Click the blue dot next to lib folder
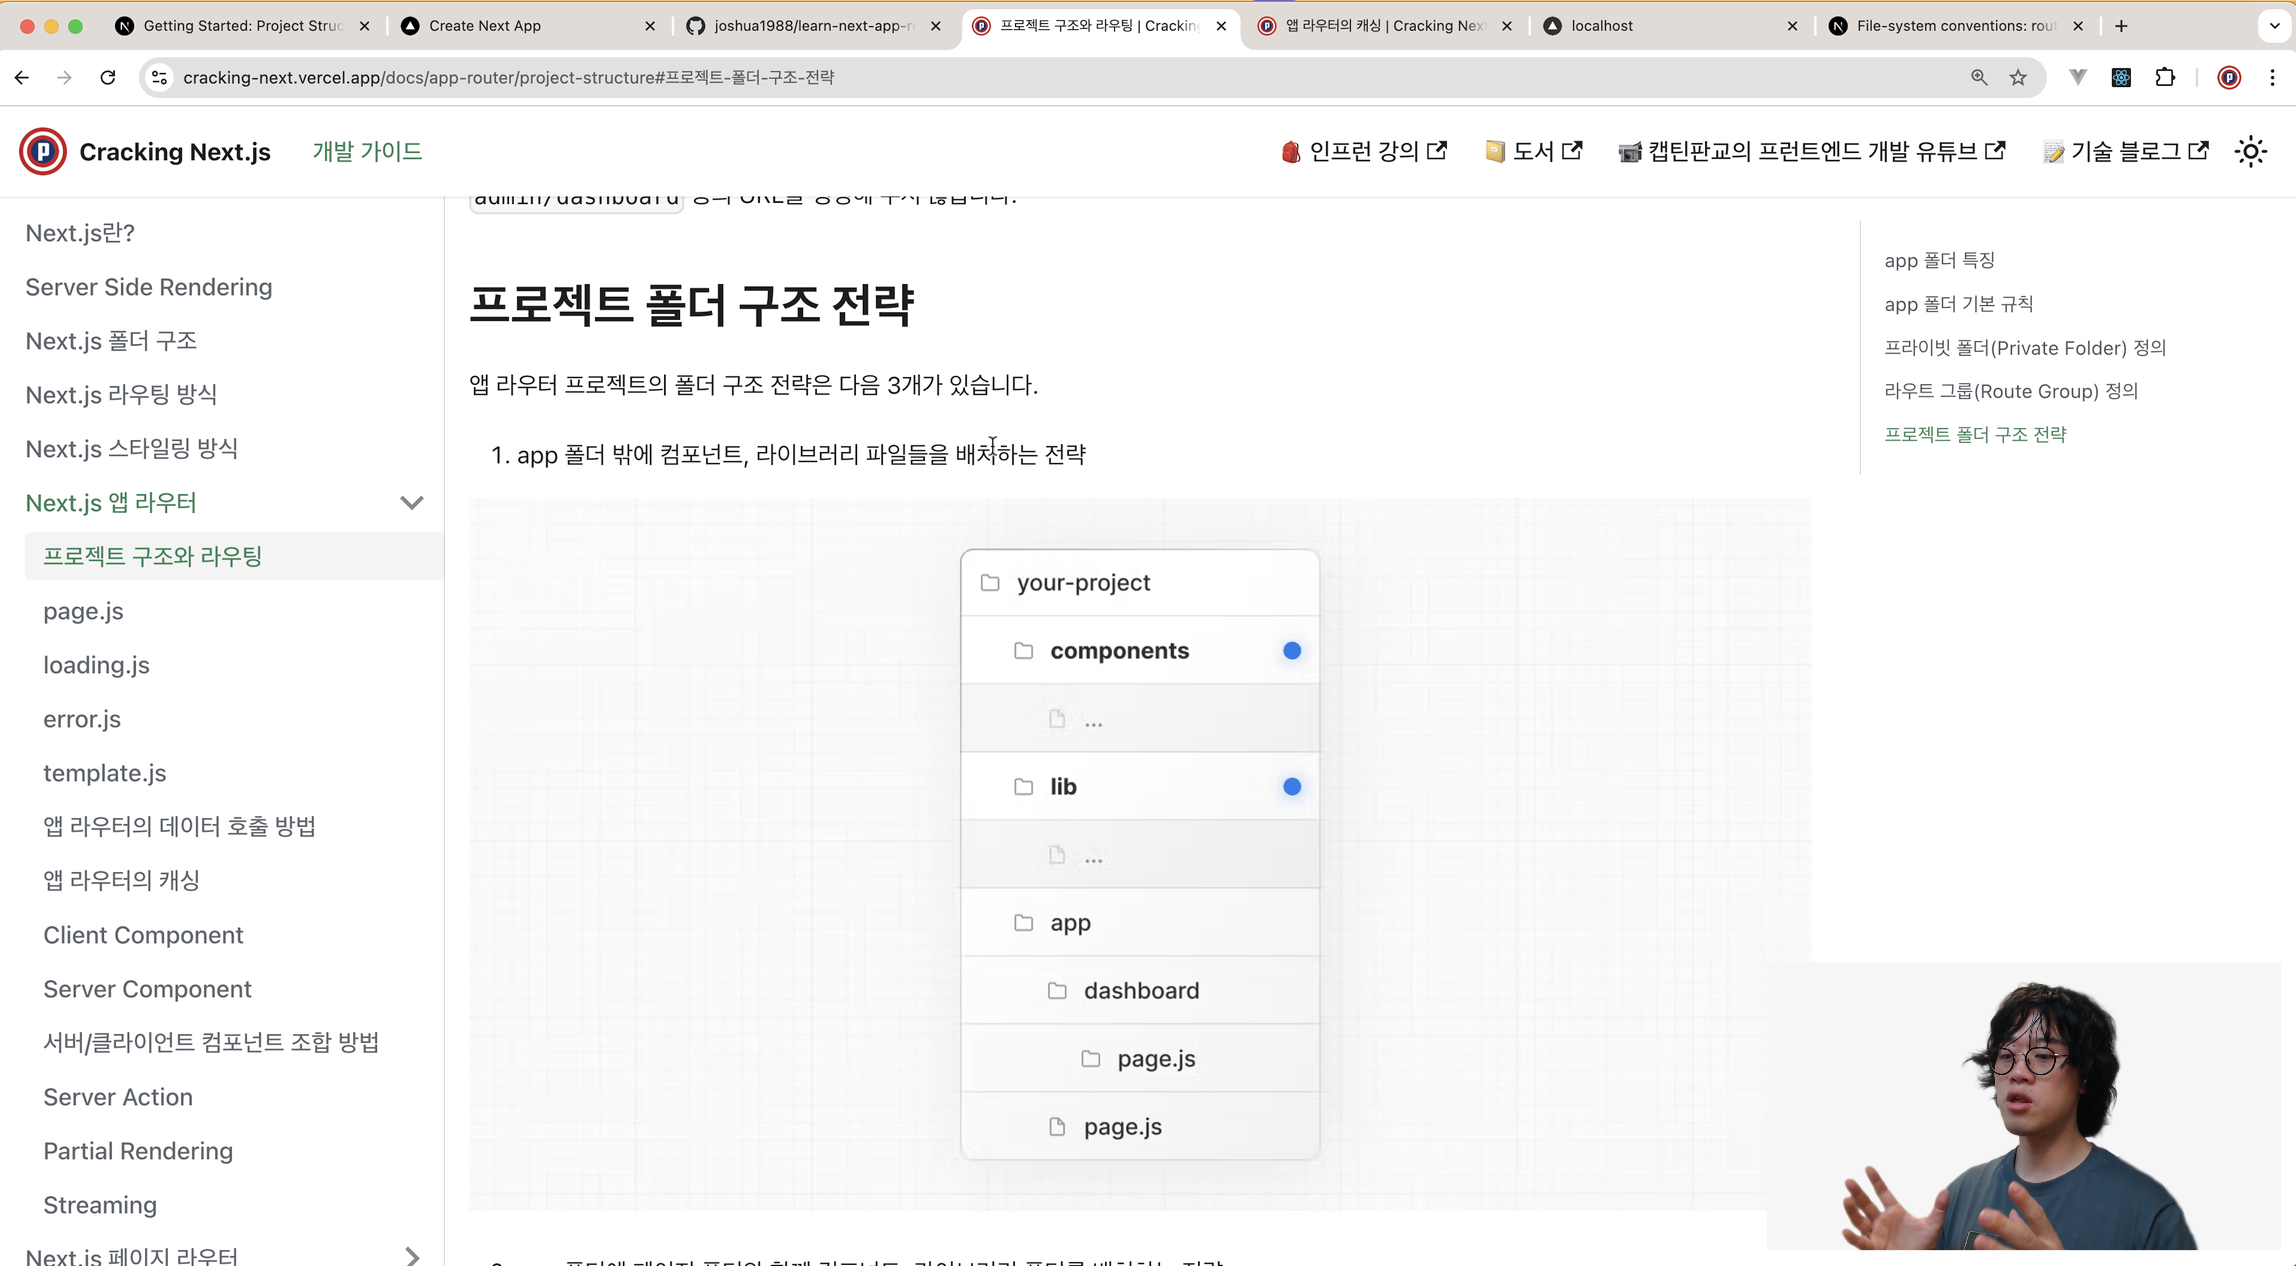Screen dimensions: 2296x1266 point(1292,786)
